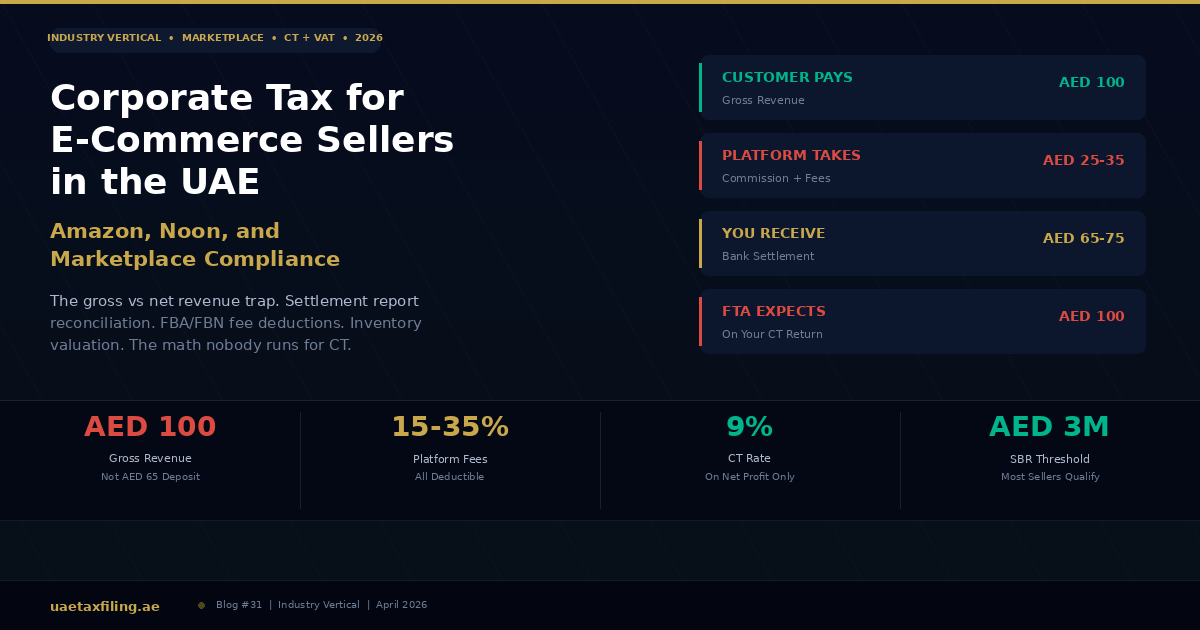Select the CUSTOMER PAYS card accent bar
This screenshot has height=630, width=1200.
[700, 87]
